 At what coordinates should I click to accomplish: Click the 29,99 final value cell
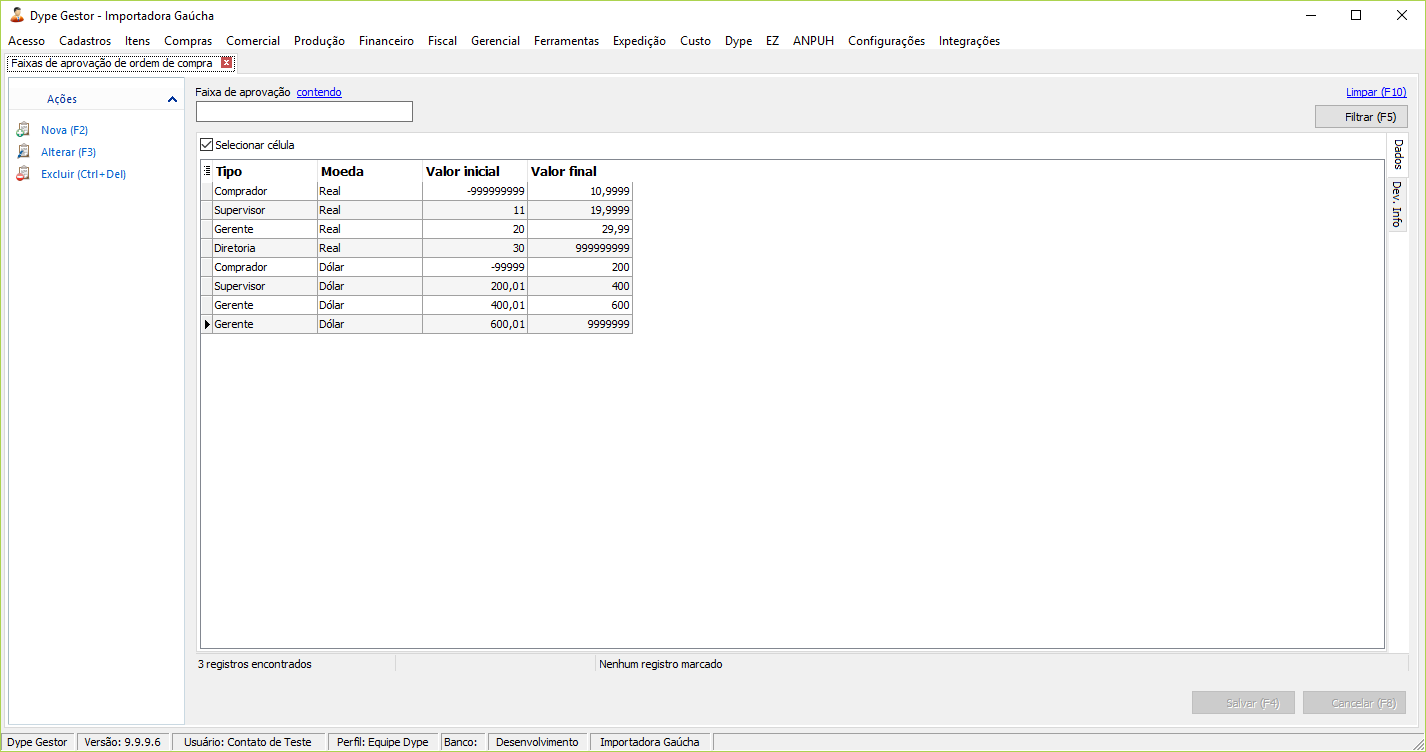tap(580, 229)
